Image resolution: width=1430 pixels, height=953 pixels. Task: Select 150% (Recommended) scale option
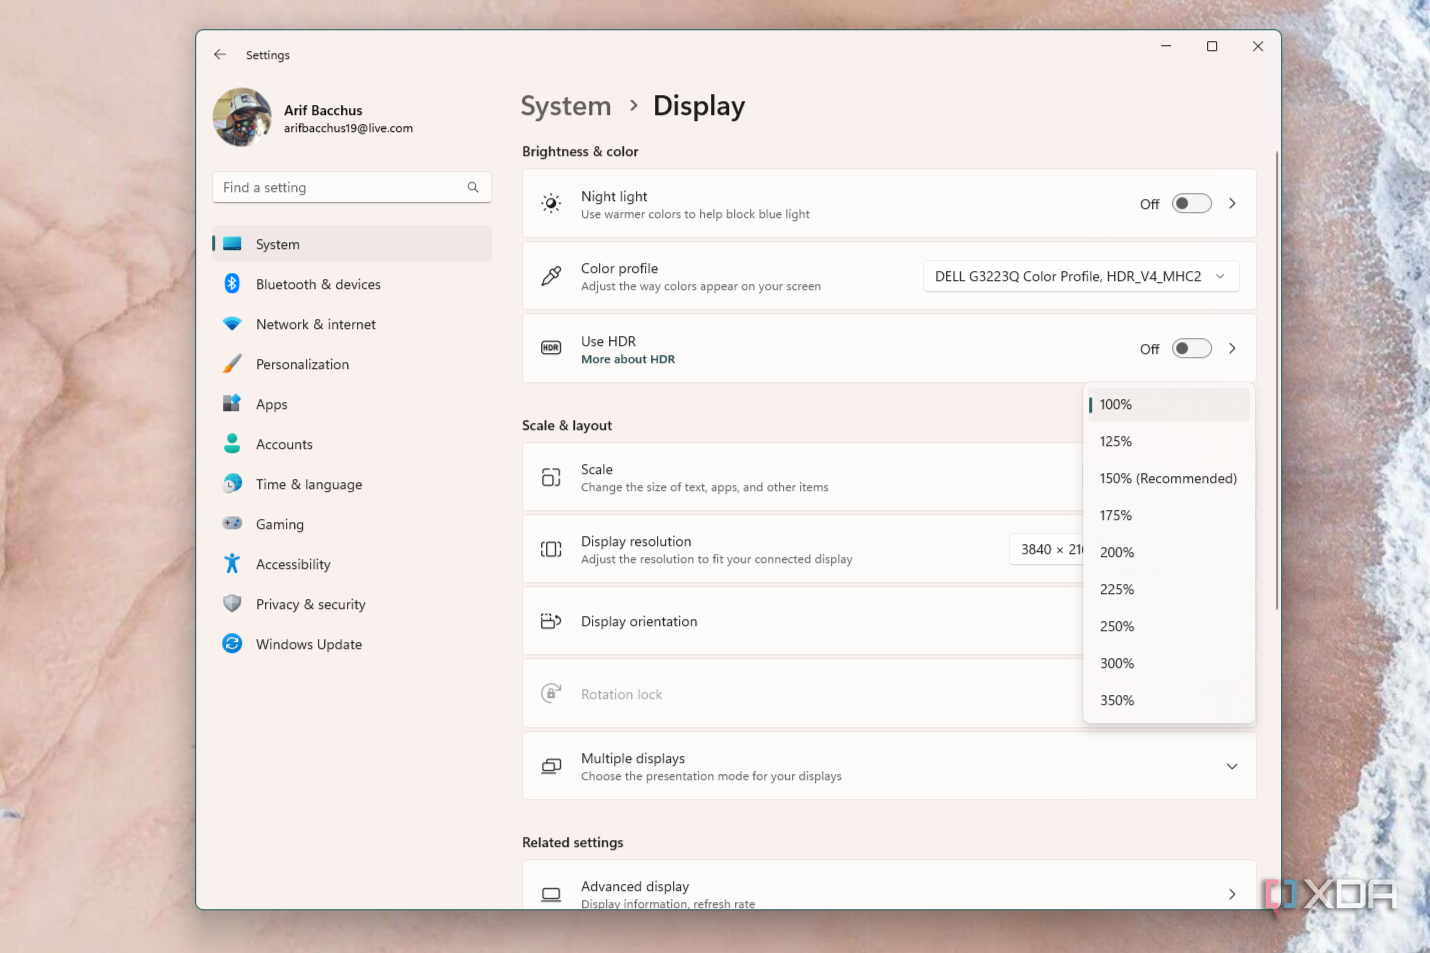point(1168,478)
